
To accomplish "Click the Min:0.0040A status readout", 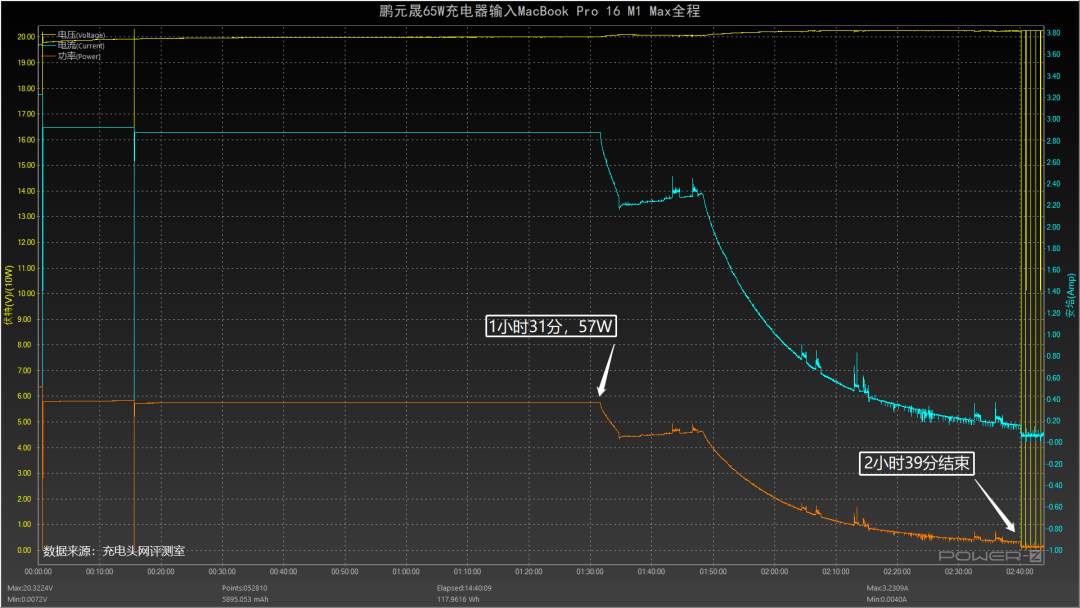I will pyautogui.click(x=886, y=599).
